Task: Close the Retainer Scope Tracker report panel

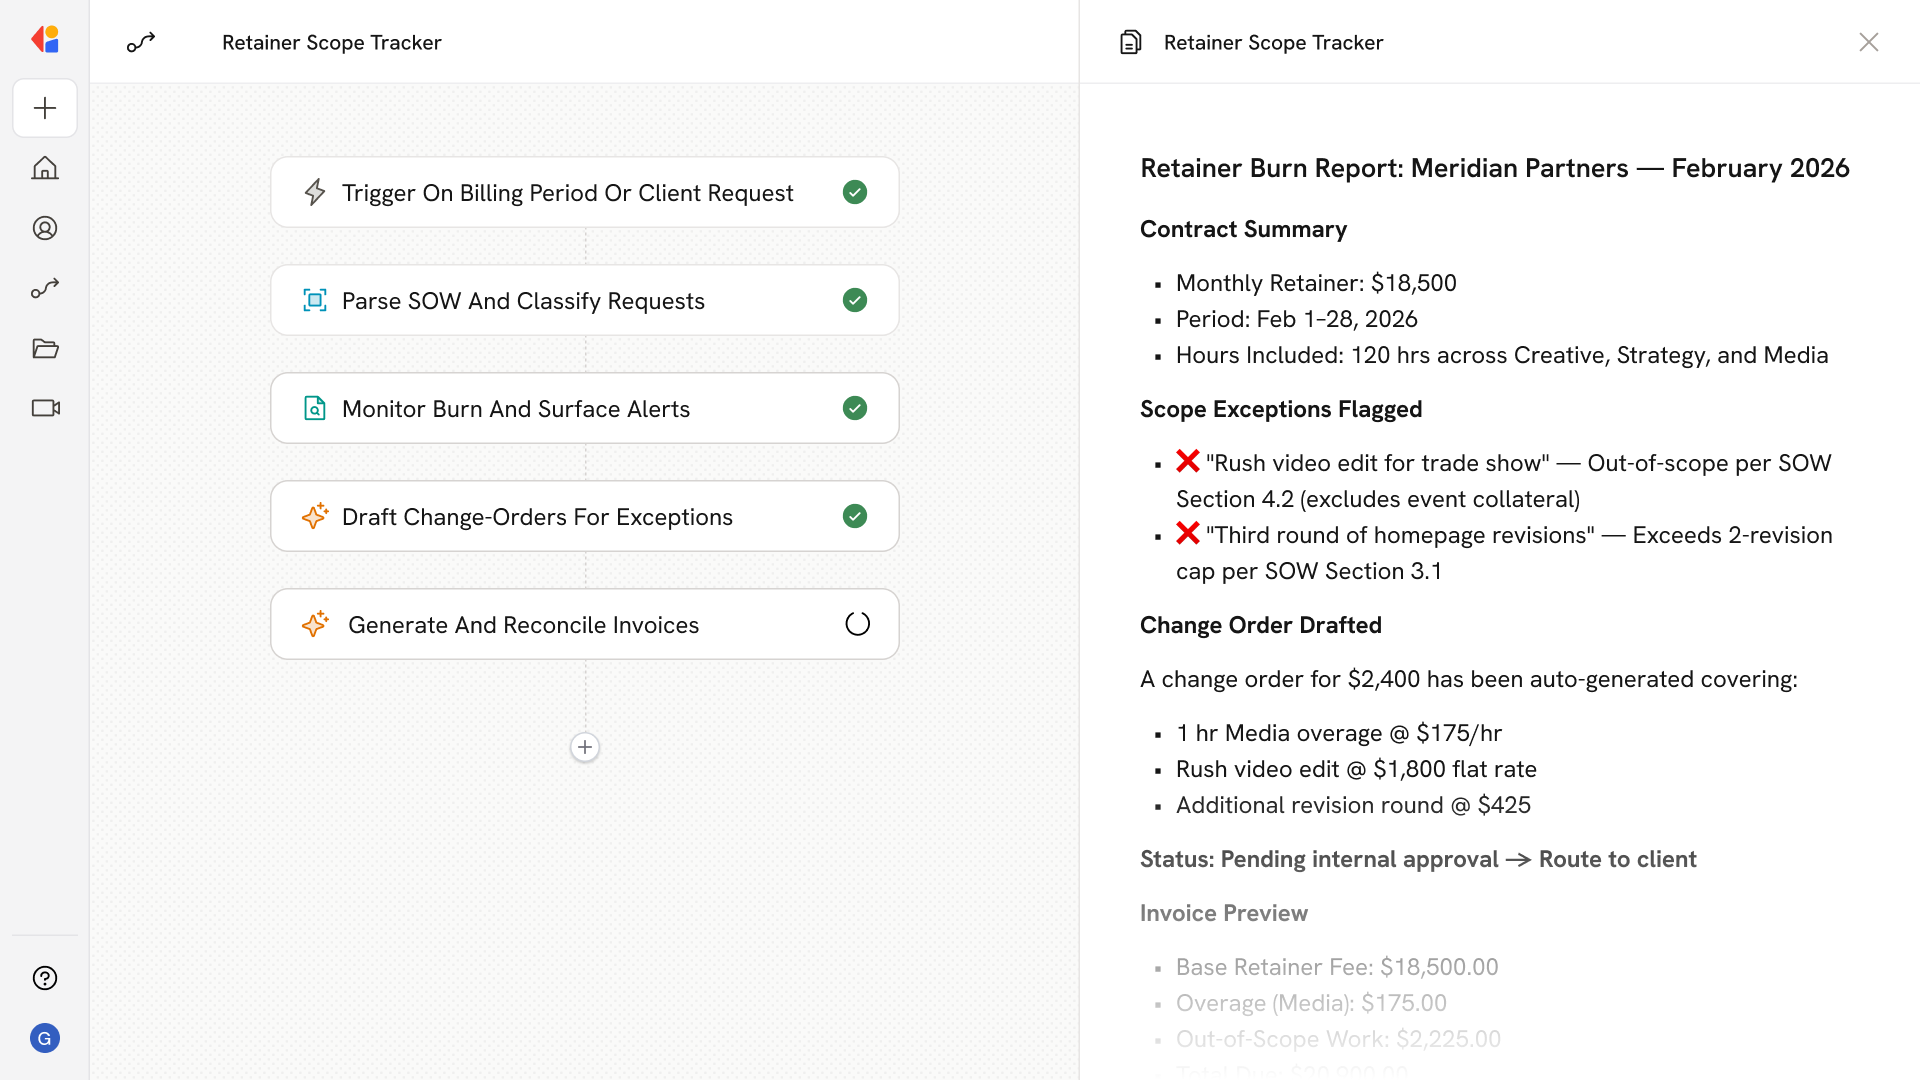Action: [x=1868, y=42]
